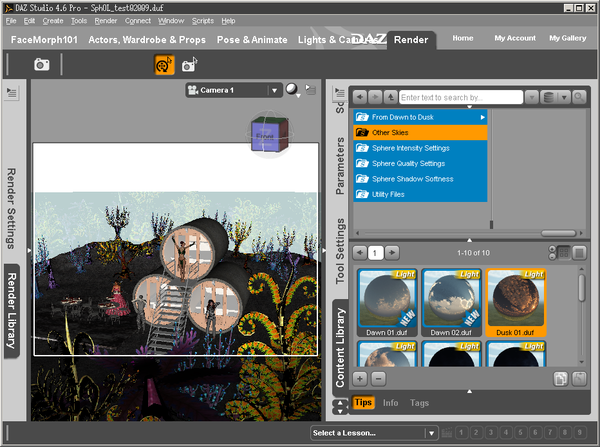This screenshot has width=600, height=447.
Task: Open left pane options menu icon
Action: click(11, 92)
